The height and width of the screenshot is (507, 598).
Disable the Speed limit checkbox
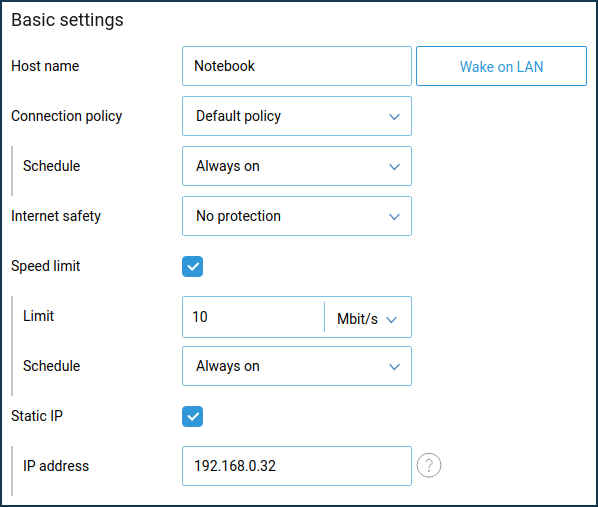coord(192,266)
